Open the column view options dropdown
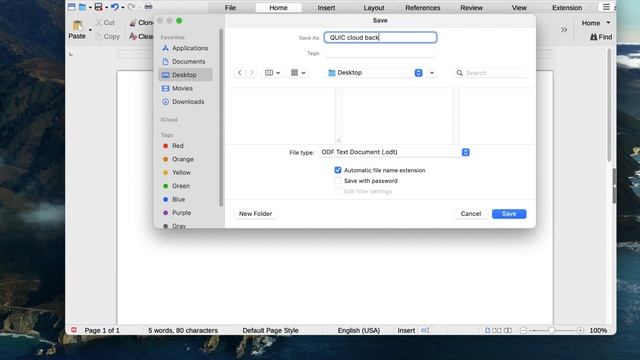640x360 pixels. 272,73
